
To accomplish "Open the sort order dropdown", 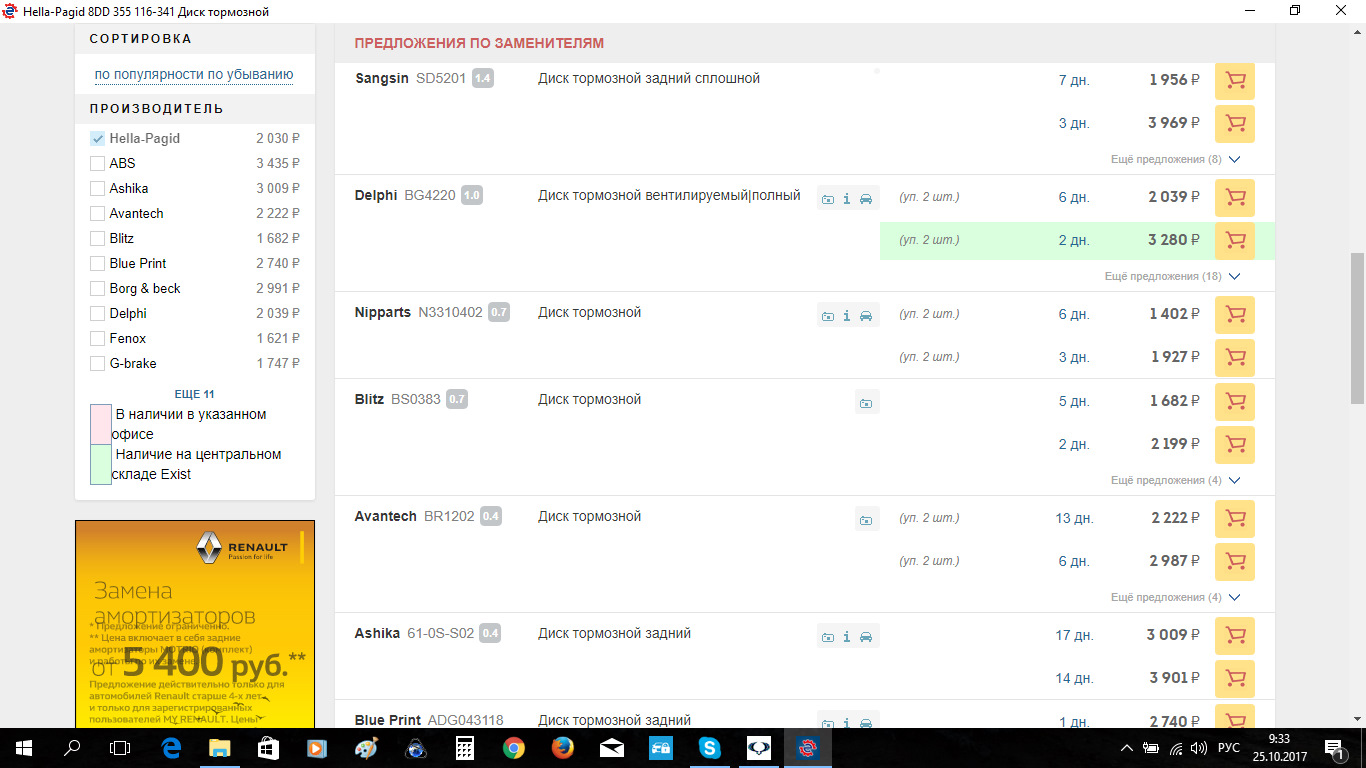I will point(194,75).
